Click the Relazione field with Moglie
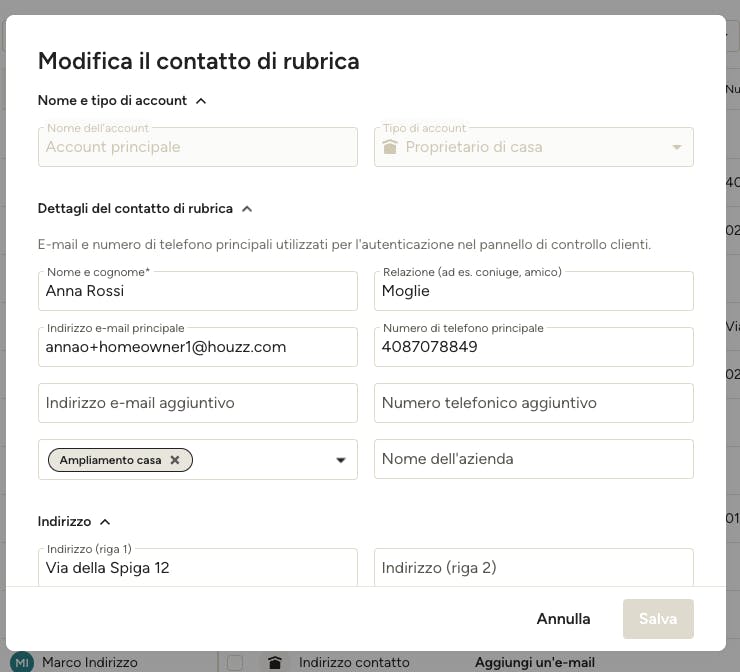Screen dimensions: 740x672 534,291
